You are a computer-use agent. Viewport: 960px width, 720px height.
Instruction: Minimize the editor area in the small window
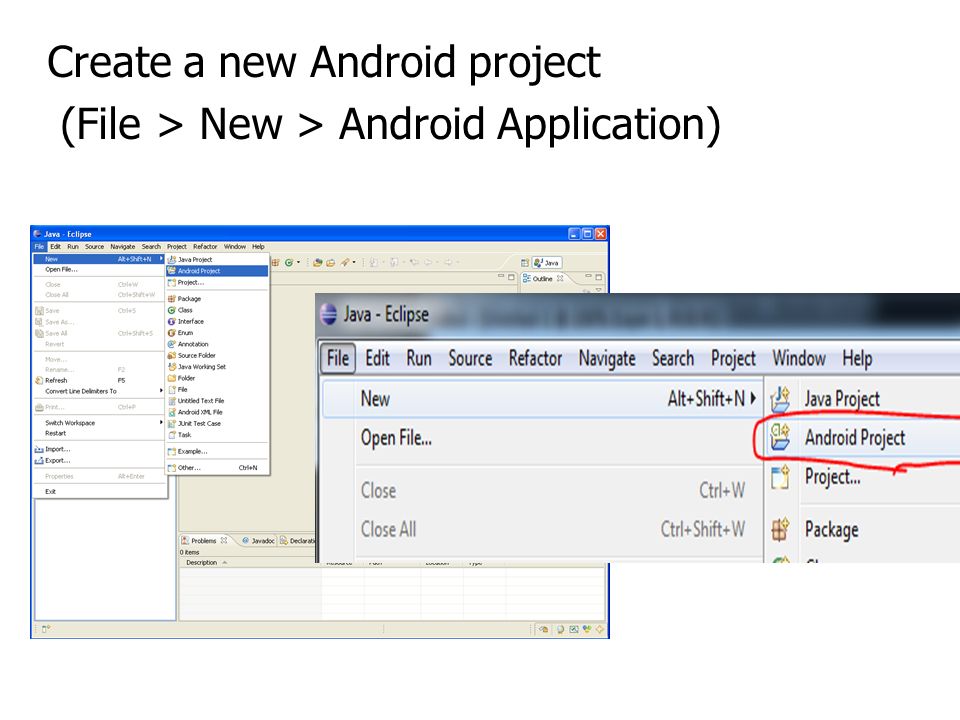pyautogui.click(x=501, y=277)
